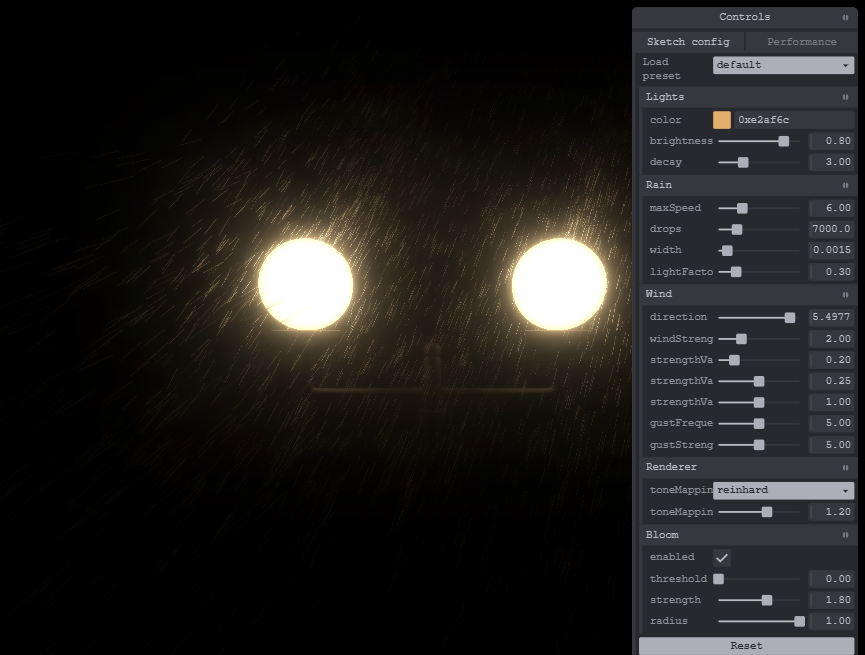Click the bloom strength slider handle

click(767, 600)
